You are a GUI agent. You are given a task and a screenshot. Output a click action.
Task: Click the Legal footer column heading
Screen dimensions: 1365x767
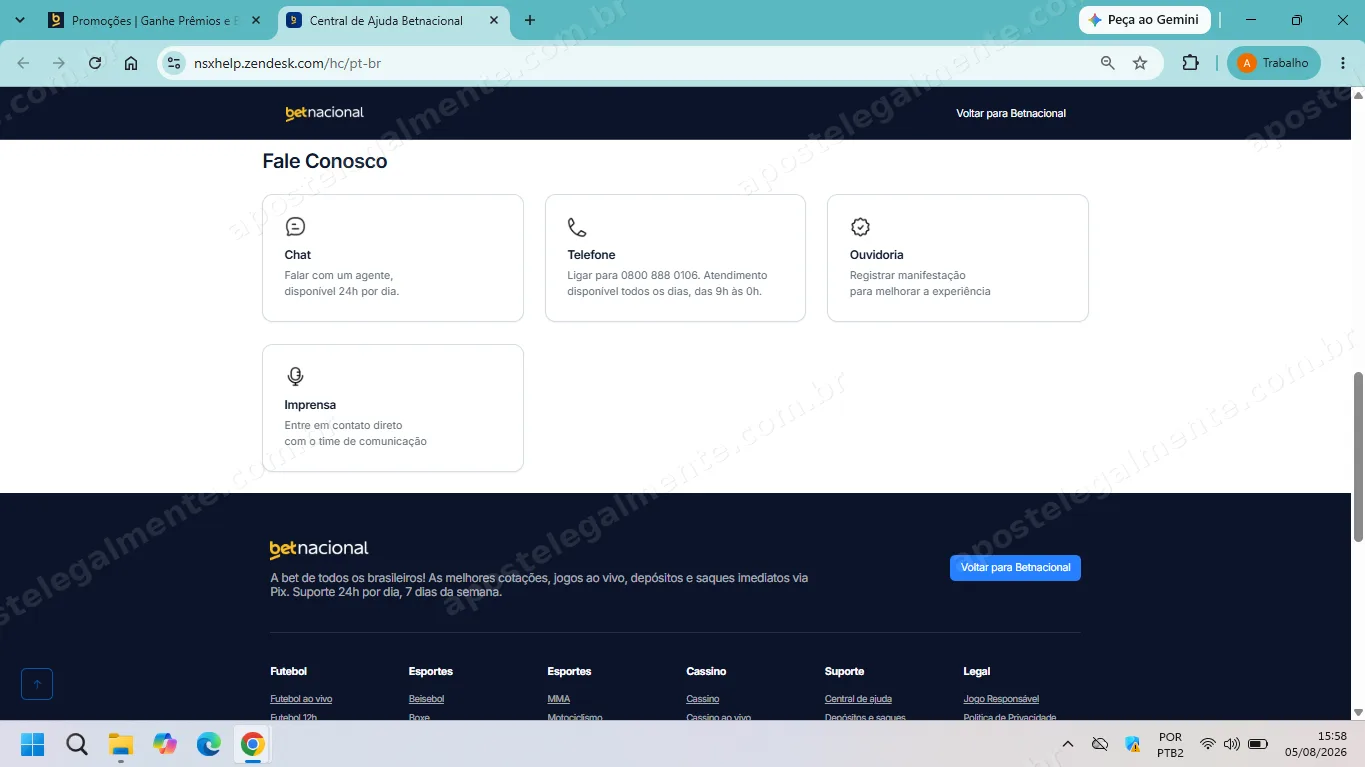[x=977, y=671]
